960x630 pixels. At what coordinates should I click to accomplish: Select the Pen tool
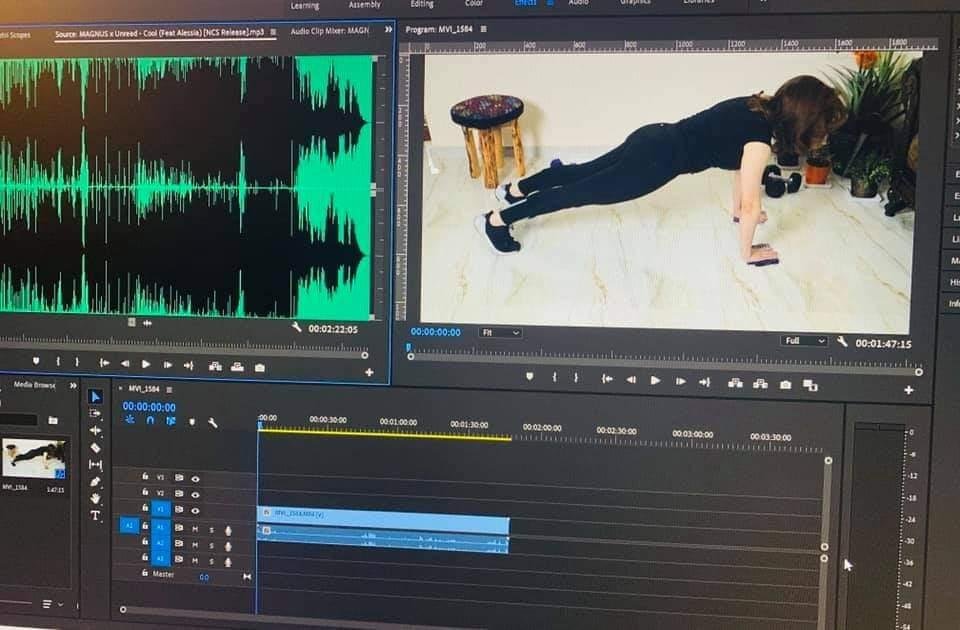(x=95, y=481)
